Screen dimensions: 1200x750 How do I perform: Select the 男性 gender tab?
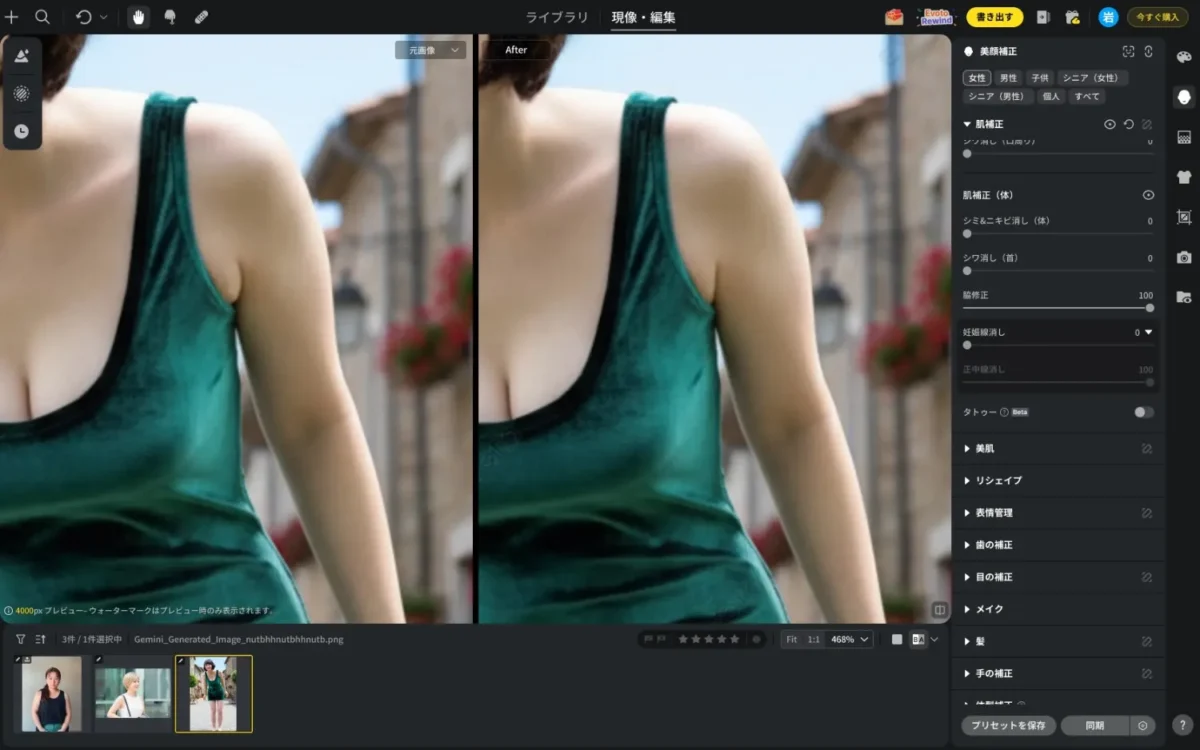[1008, 78]
